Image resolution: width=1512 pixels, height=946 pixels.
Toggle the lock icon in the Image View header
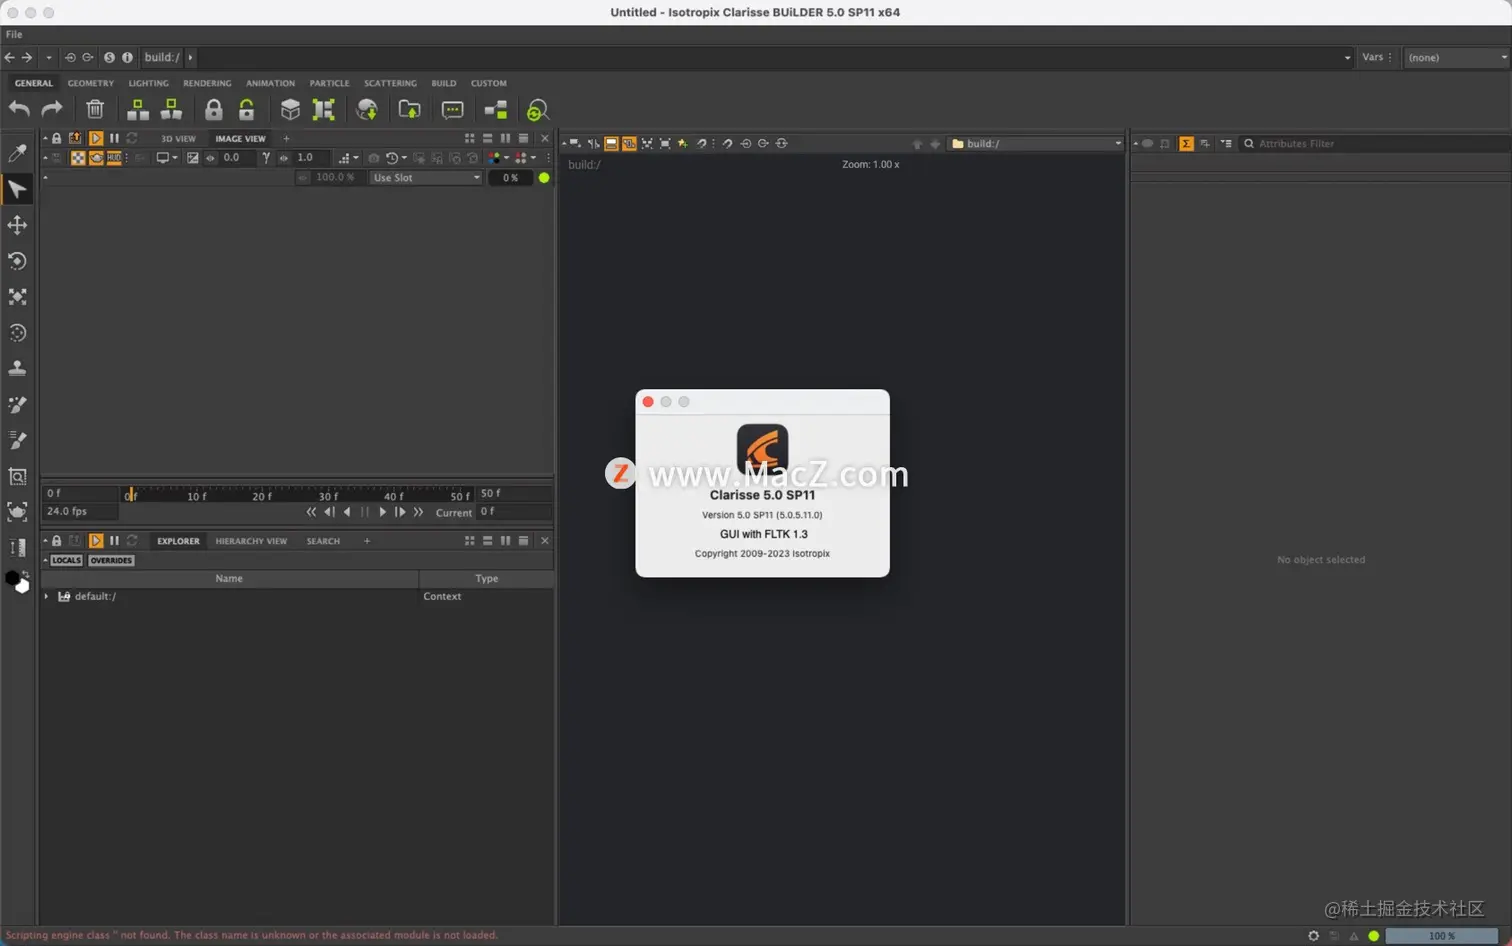pos(56,138)
